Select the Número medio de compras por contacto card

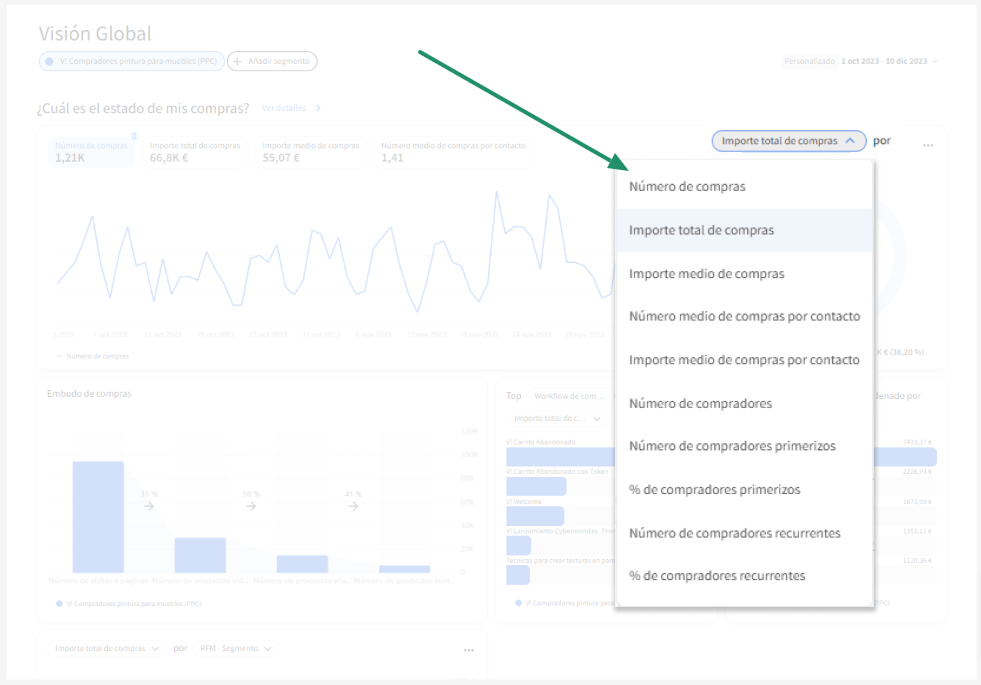pyautogui.click(x=453, y=152)
